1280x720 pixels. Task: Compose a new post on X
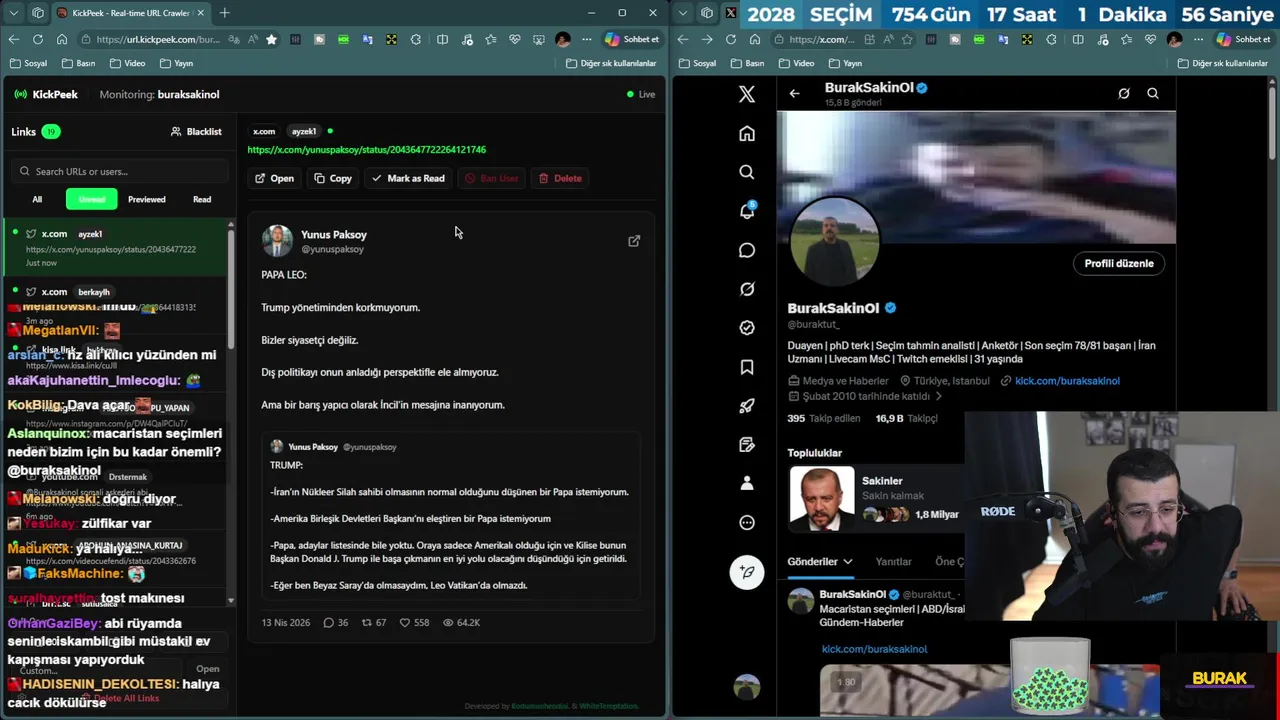pos(747,572)
